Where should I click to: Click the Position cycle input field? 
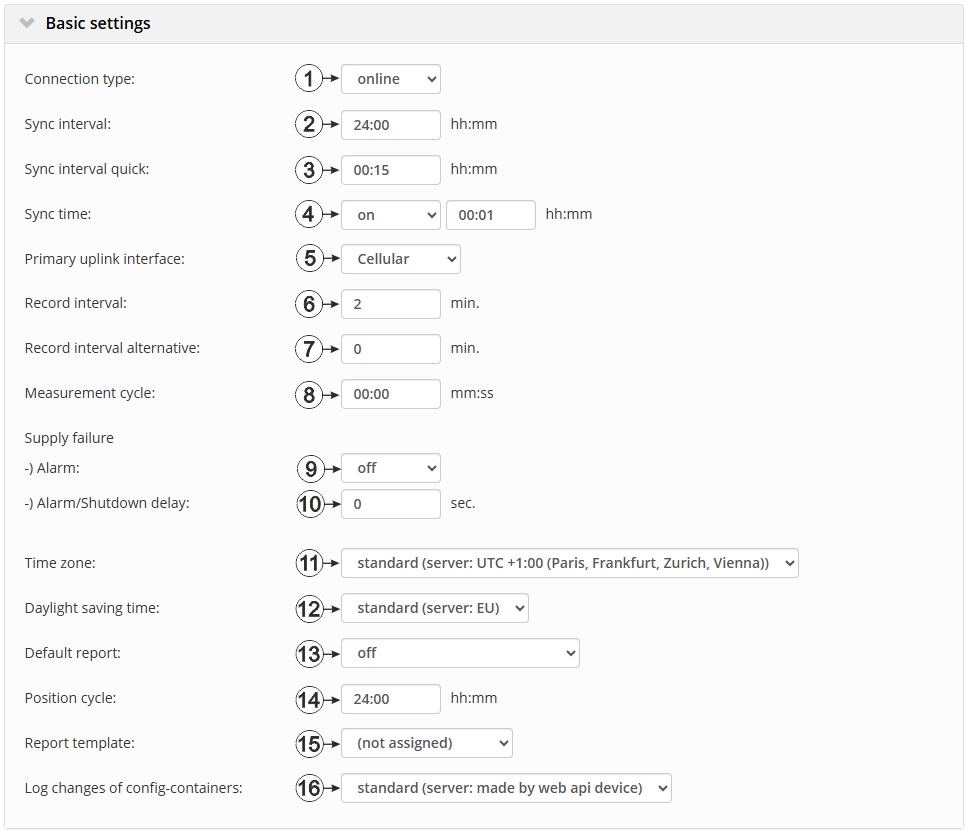pos(390,699)
